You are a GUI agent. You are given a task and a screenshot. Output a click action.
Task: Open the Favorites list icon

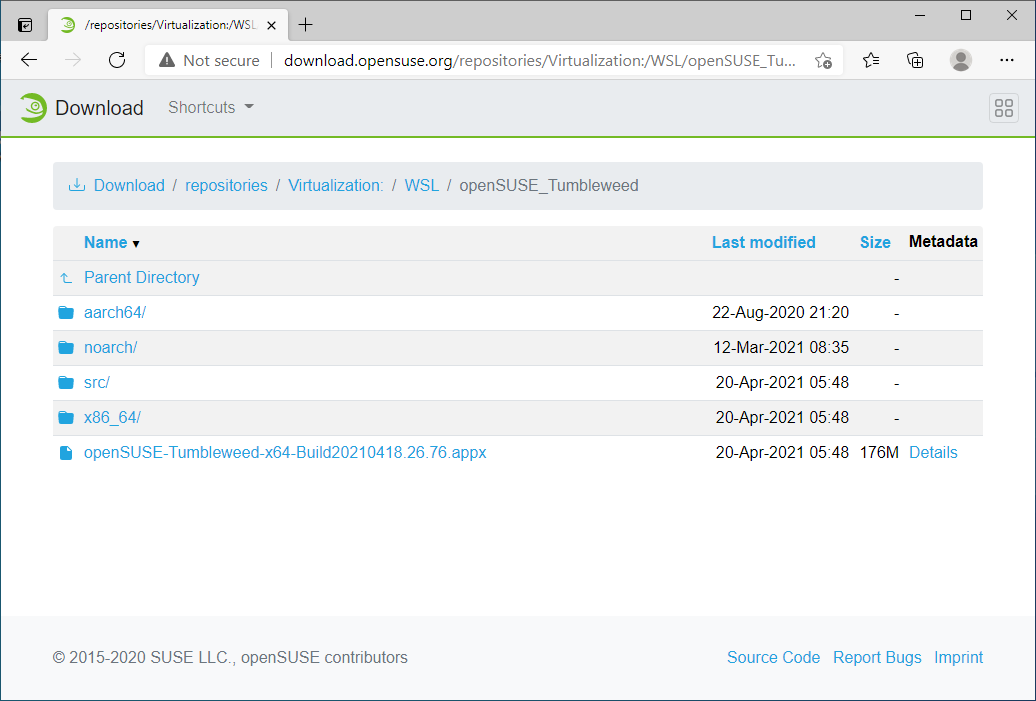point(871,60)
